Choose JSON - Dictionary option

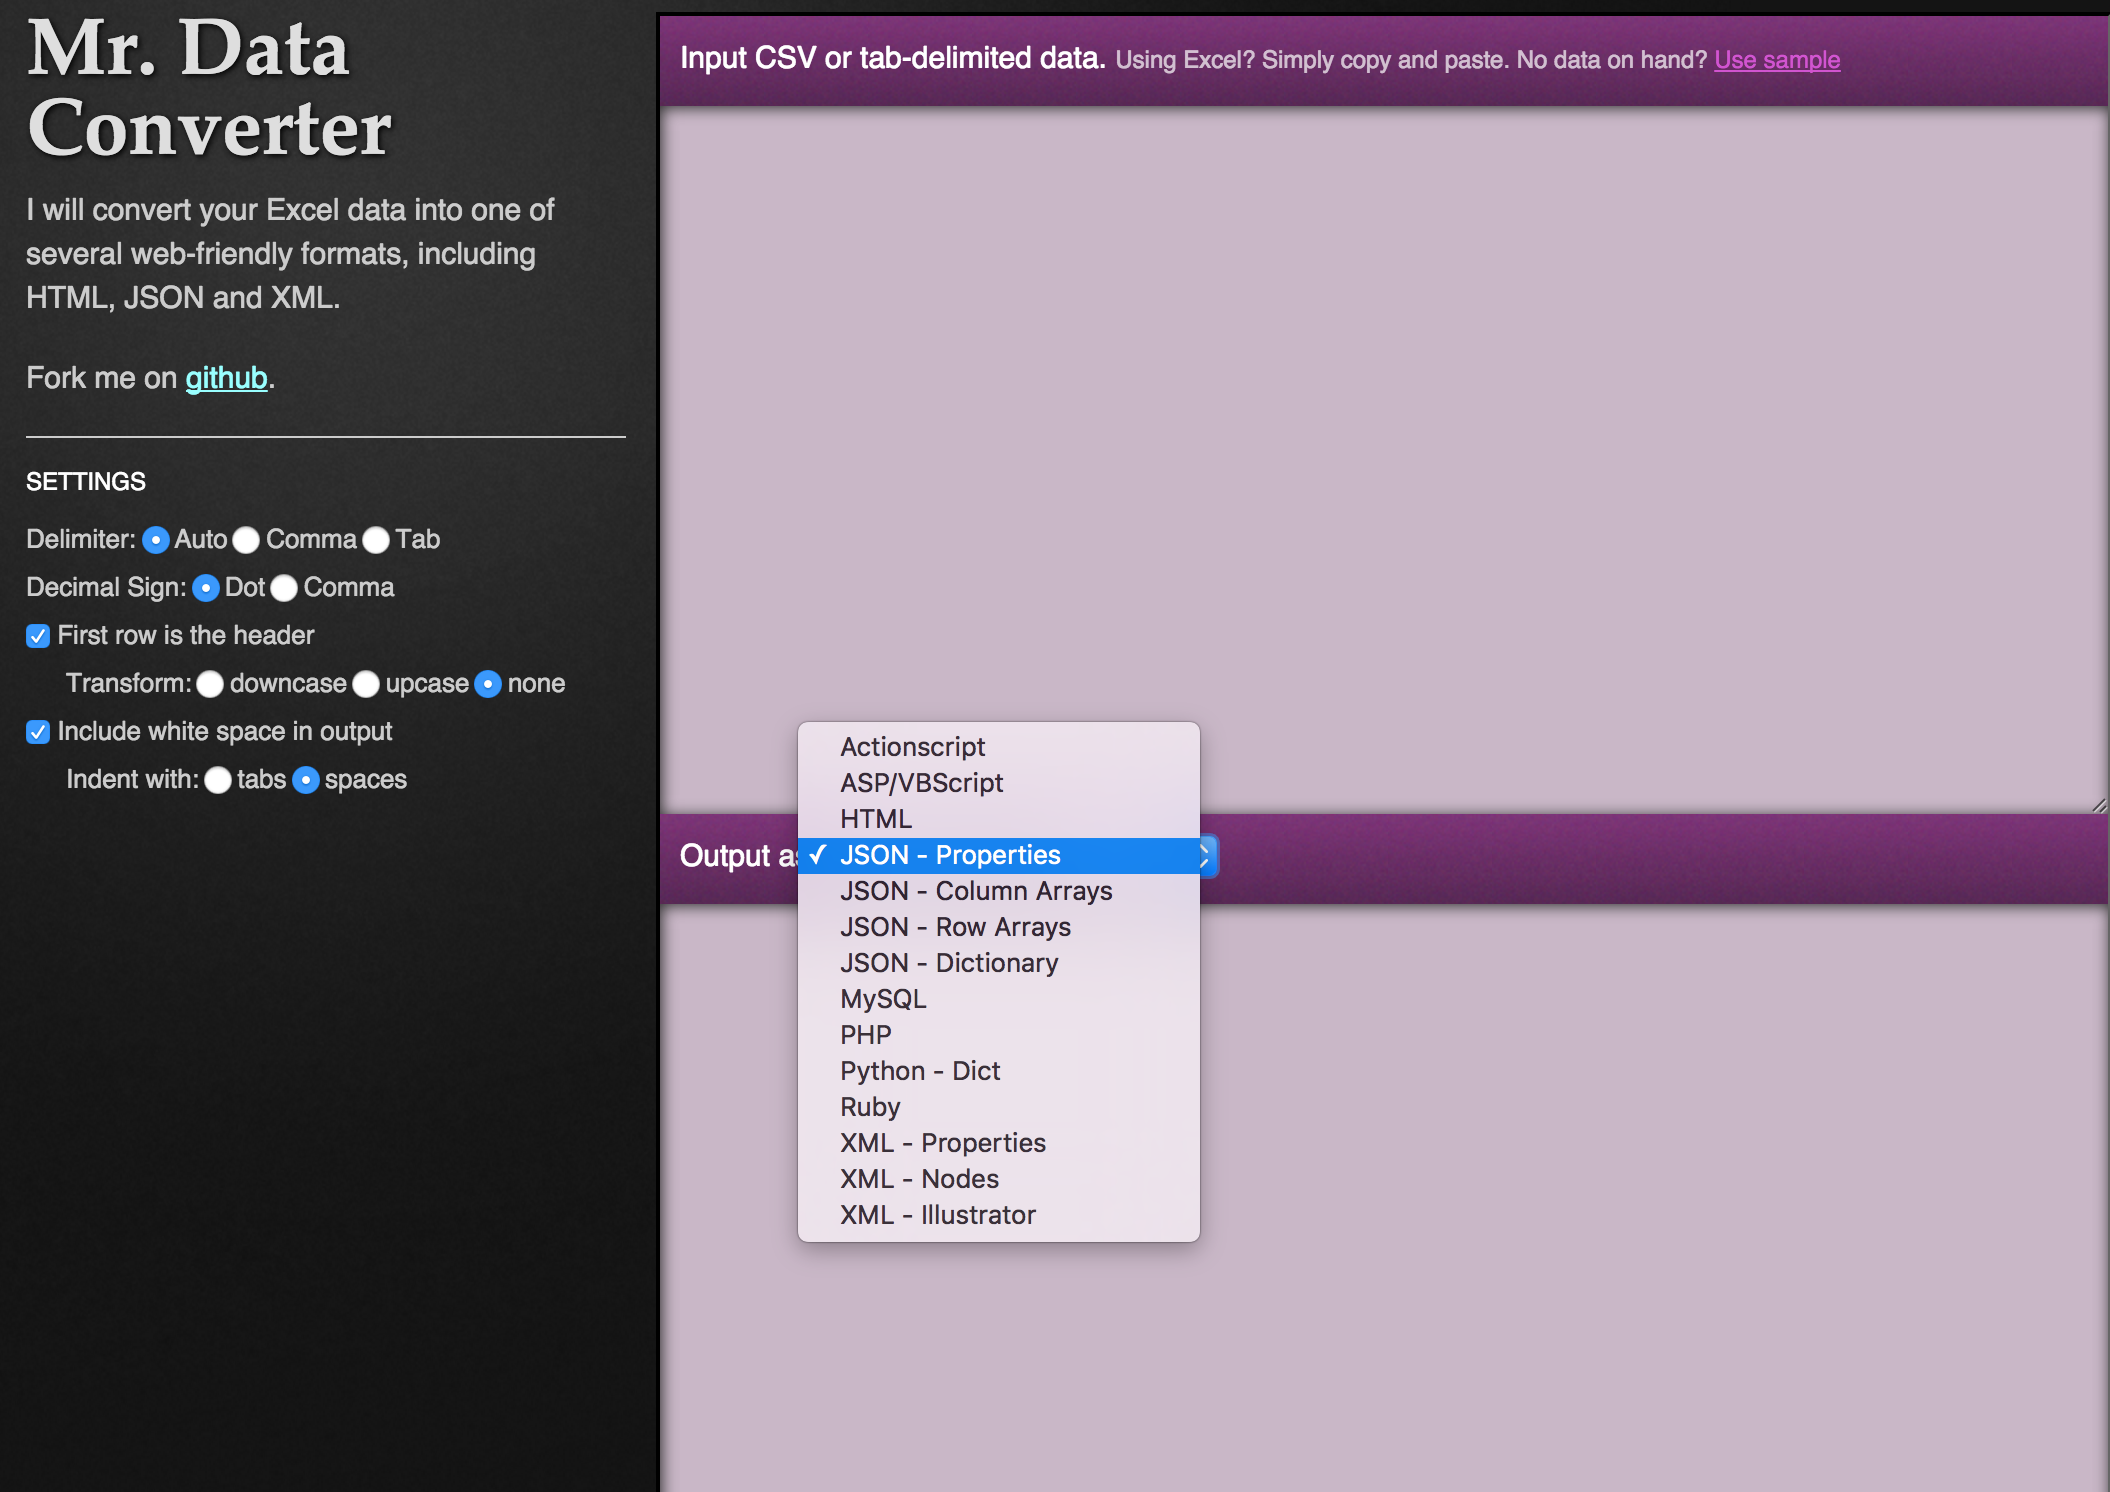tap(999, 963)
